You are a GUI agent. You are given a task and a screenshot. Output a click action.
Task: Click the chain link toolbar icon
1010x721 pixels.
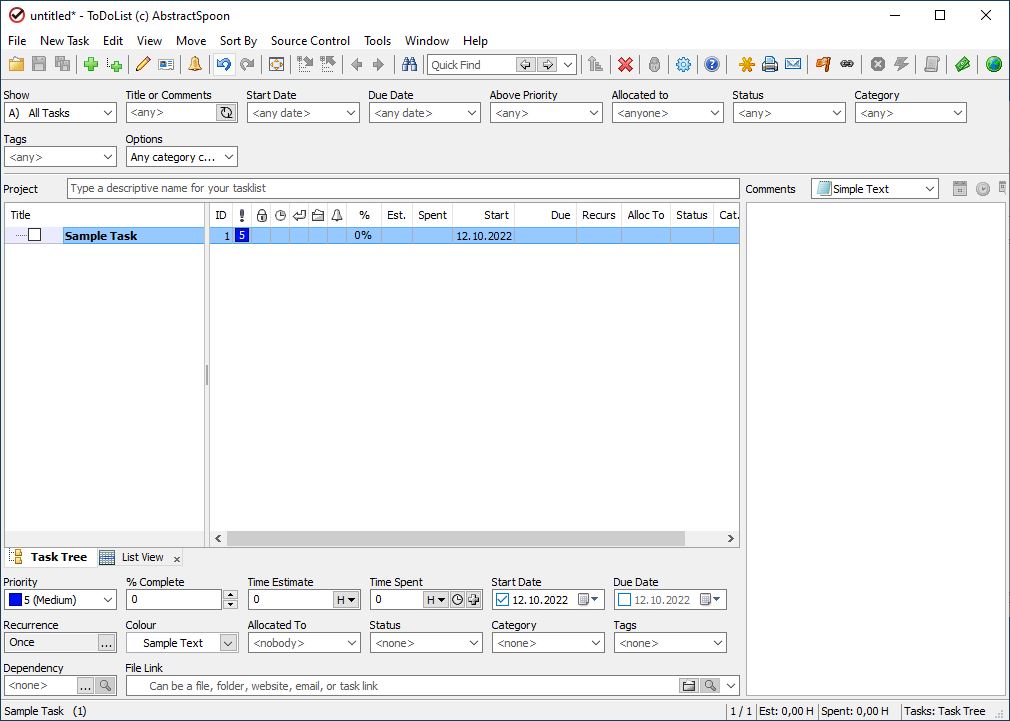846,64
